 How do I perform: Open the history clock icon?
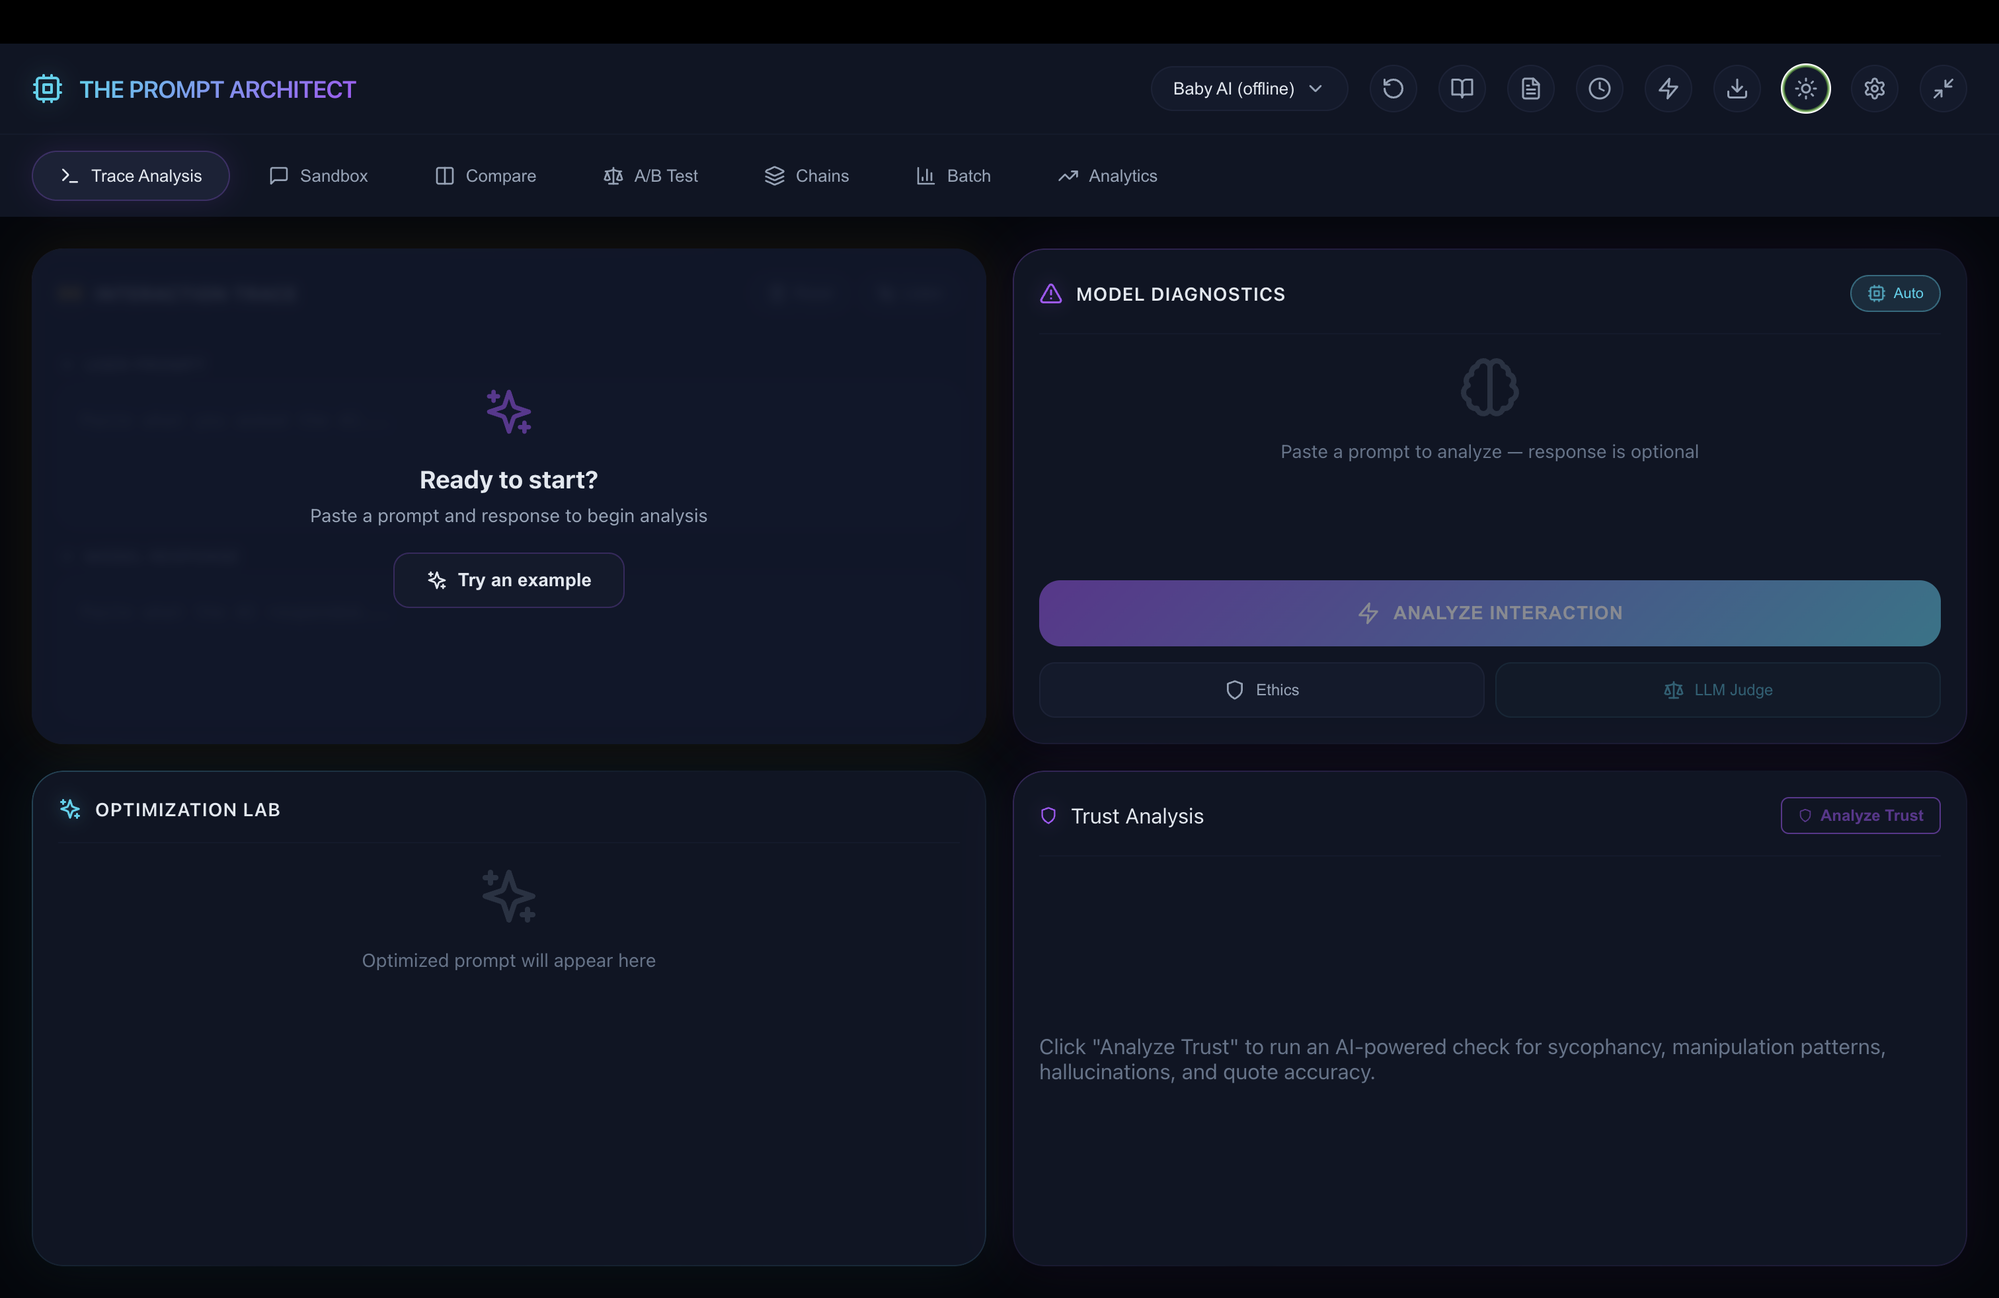tap(1600, 89)
